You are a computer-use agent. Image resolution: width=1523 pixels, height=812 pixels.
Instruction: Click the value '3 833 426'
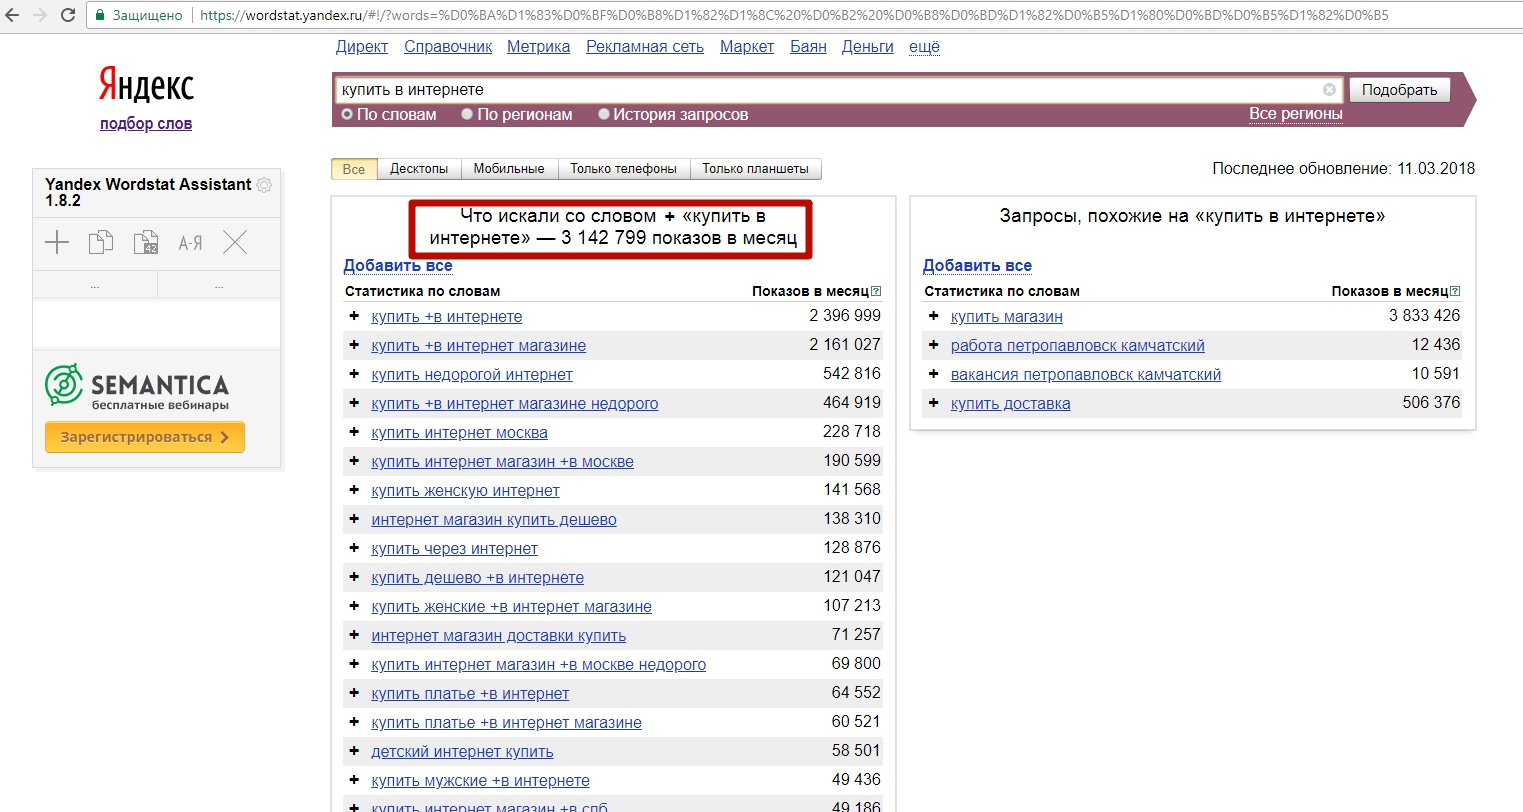(1424, 316)
